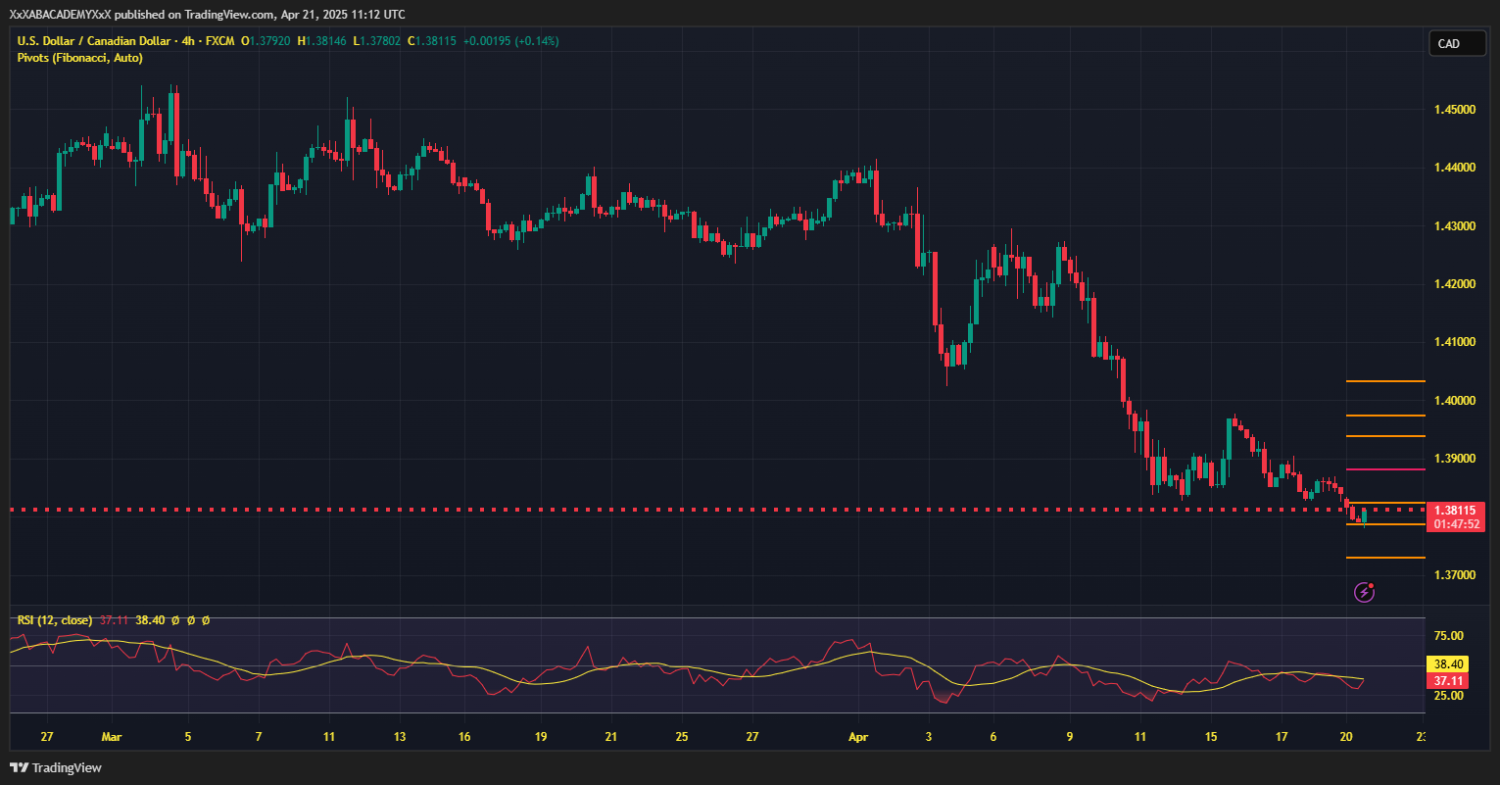Click the 21 date label on time axis

[611, 737]
